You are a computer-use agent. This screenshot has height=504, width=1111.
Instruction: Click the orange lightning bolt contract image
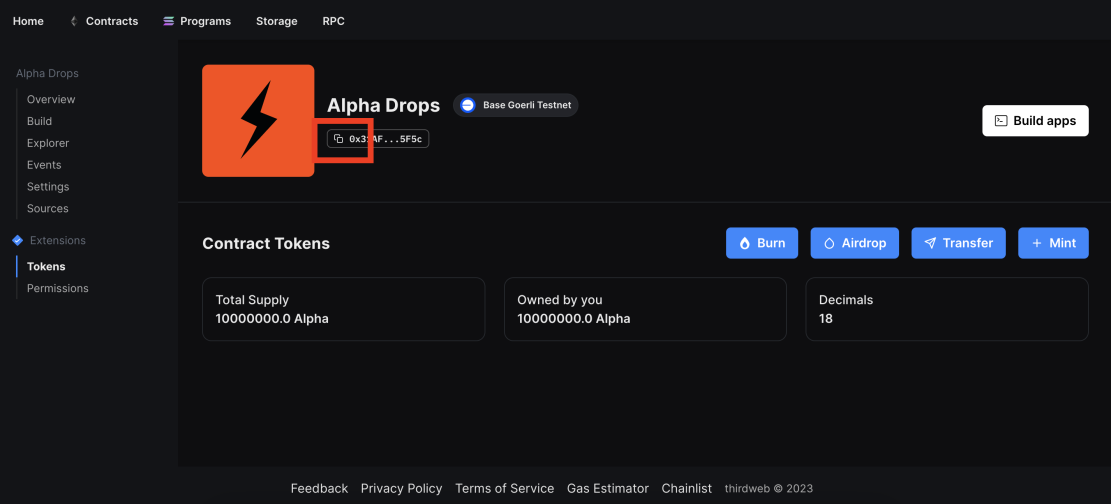258,121
